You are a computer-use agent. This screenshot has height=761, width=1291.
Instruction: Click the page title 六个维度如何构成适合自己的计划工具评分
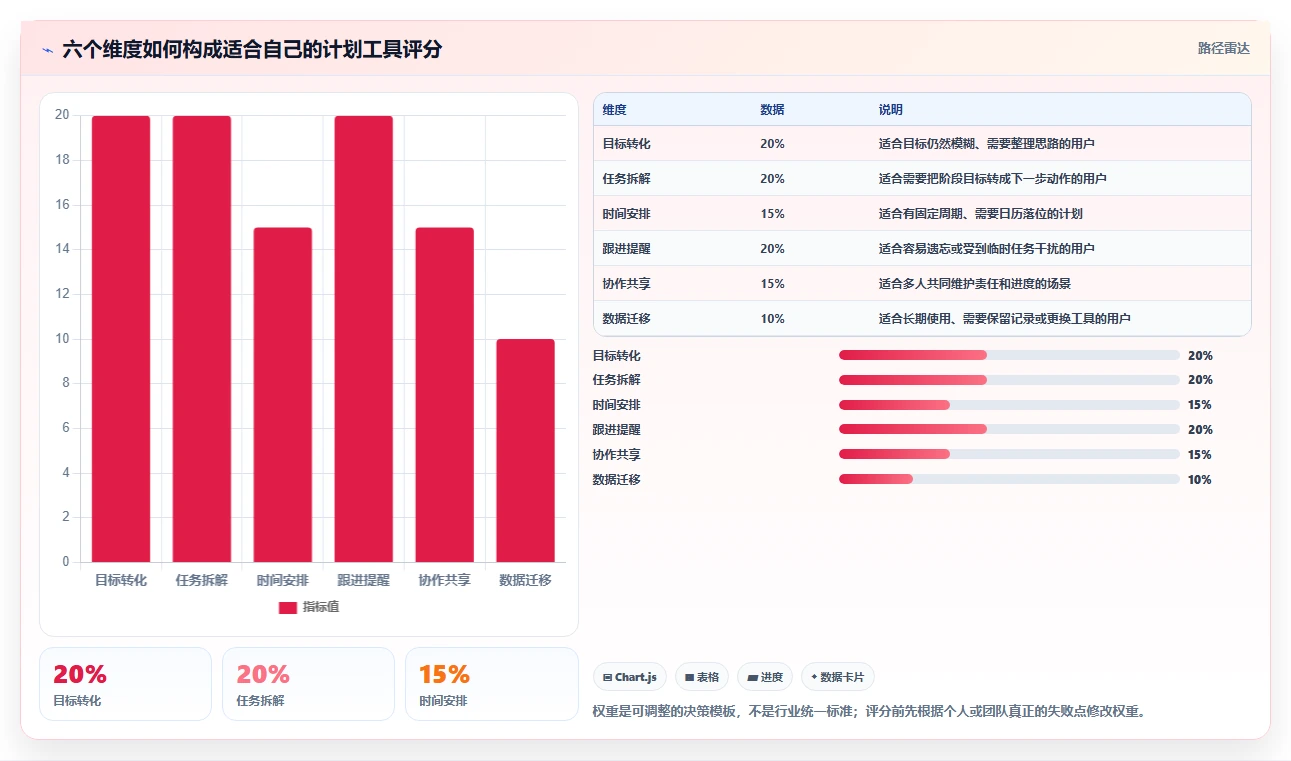point(252,50)
